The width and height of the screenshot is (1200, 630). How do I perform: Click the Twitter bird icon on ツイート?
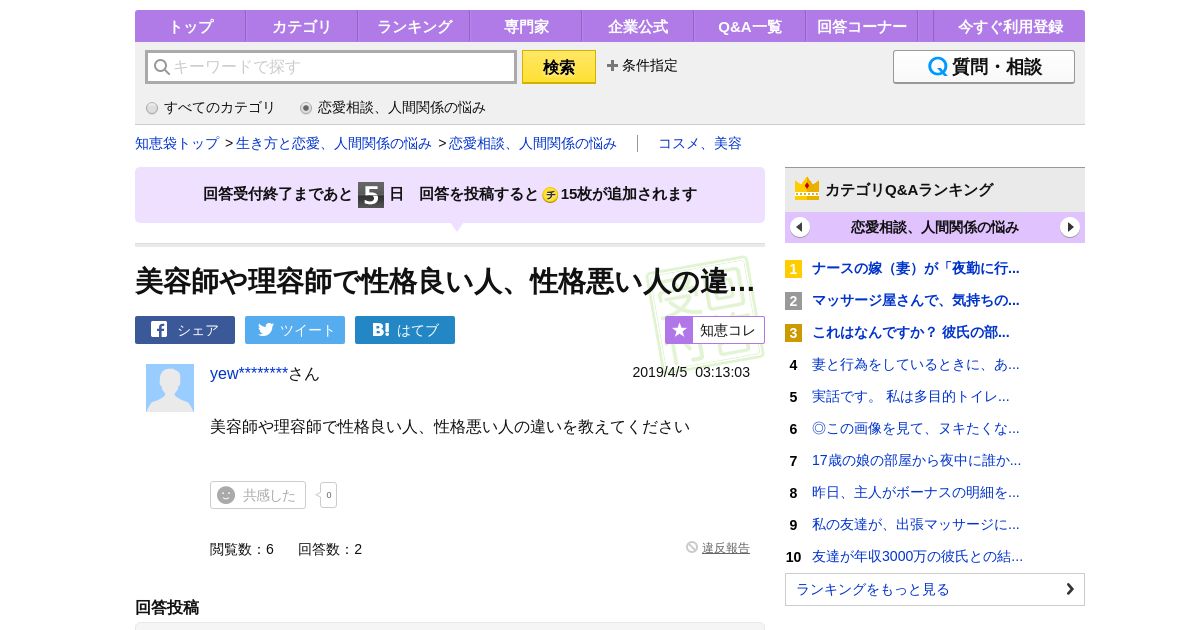(265, 329)
